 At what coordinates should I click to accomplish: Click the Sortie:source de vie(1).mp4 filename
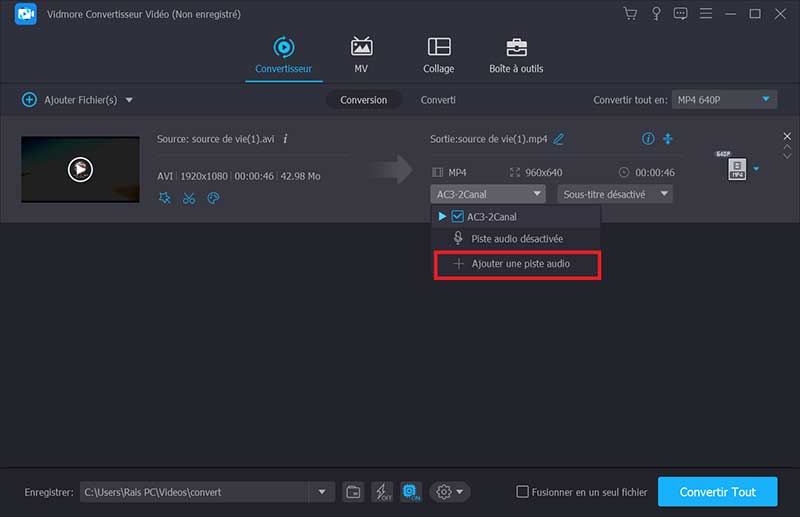(x=488, y=139)
